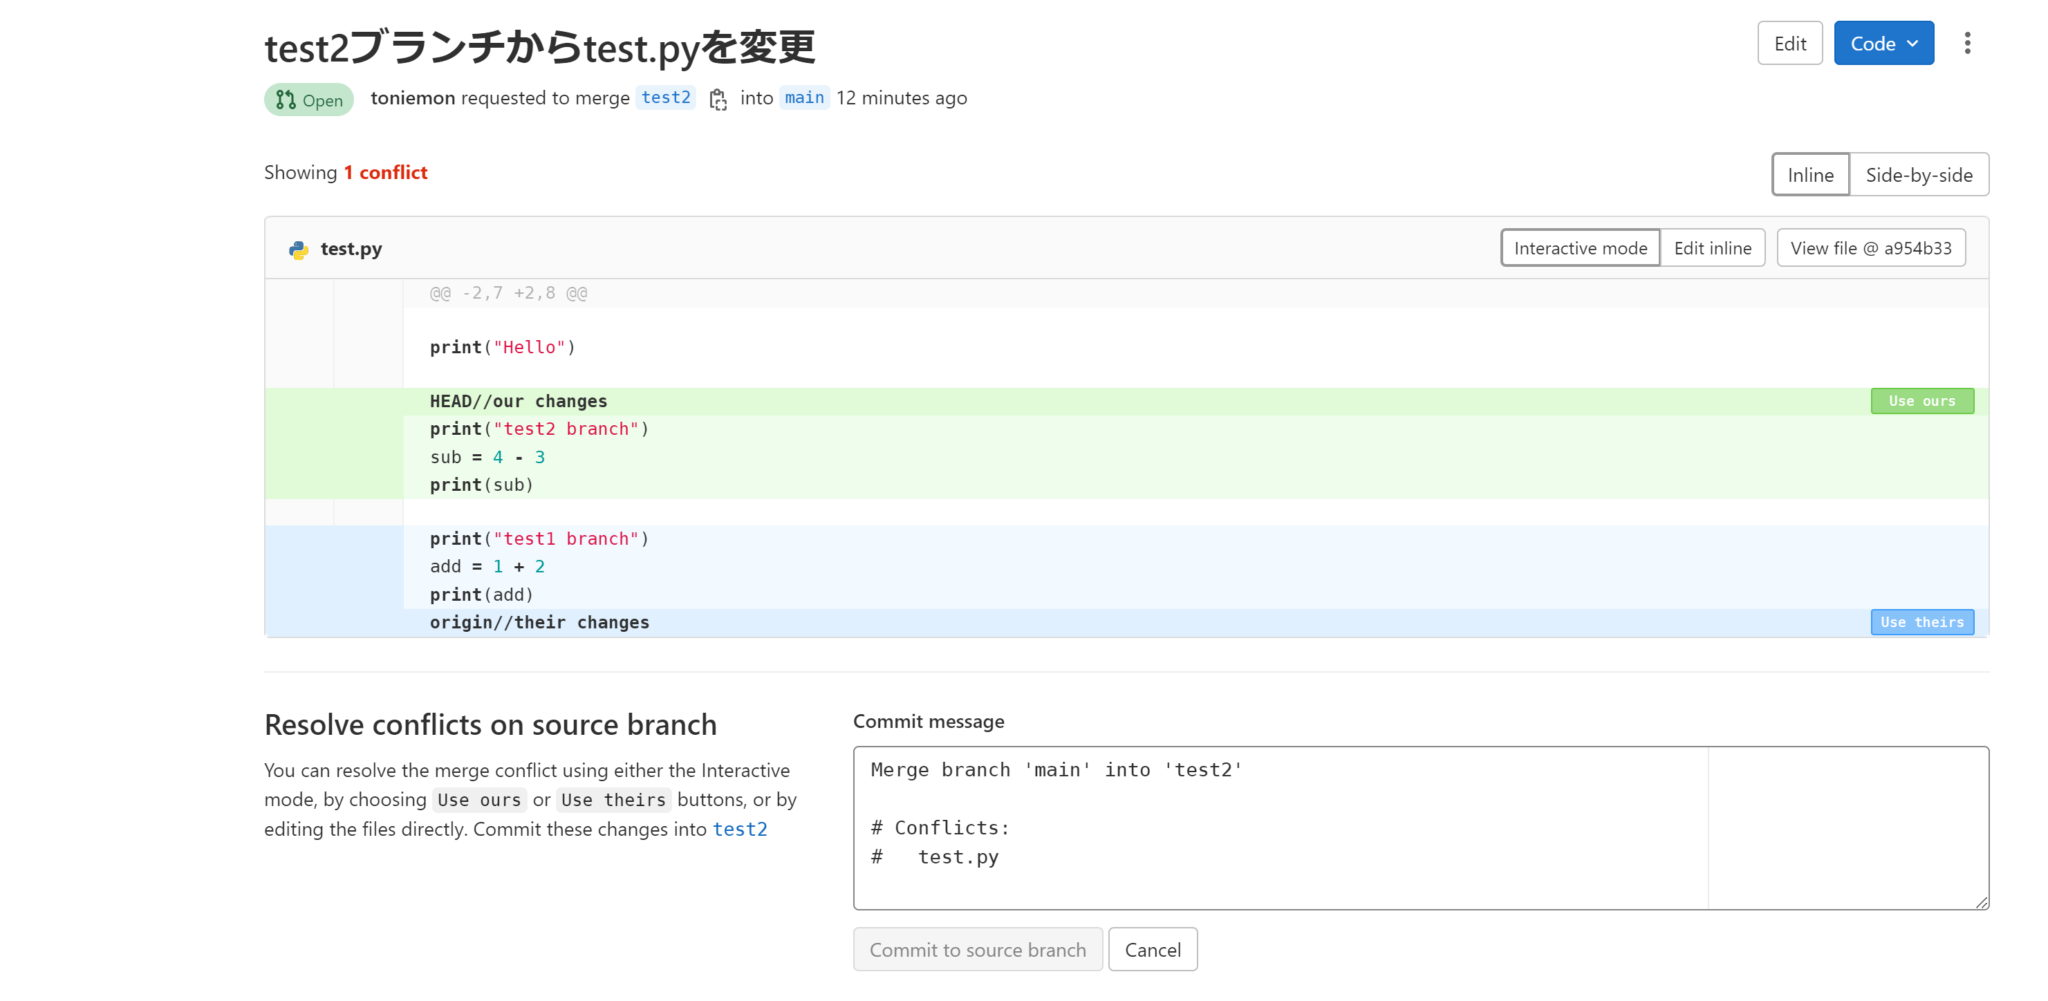This screenshot has width=2048, height=1001.
Task: Expand the Code dropdown
Action: tap(1883, 43)
